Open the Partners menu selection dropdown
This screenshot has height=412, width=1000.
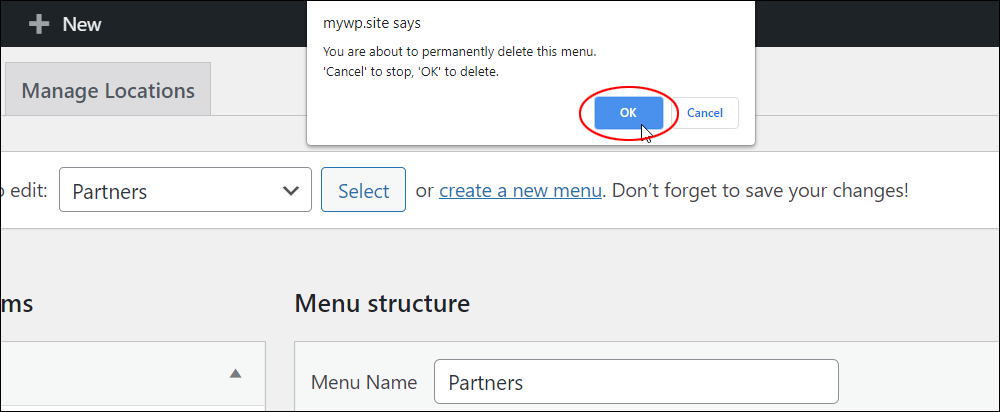coord(184,190)
